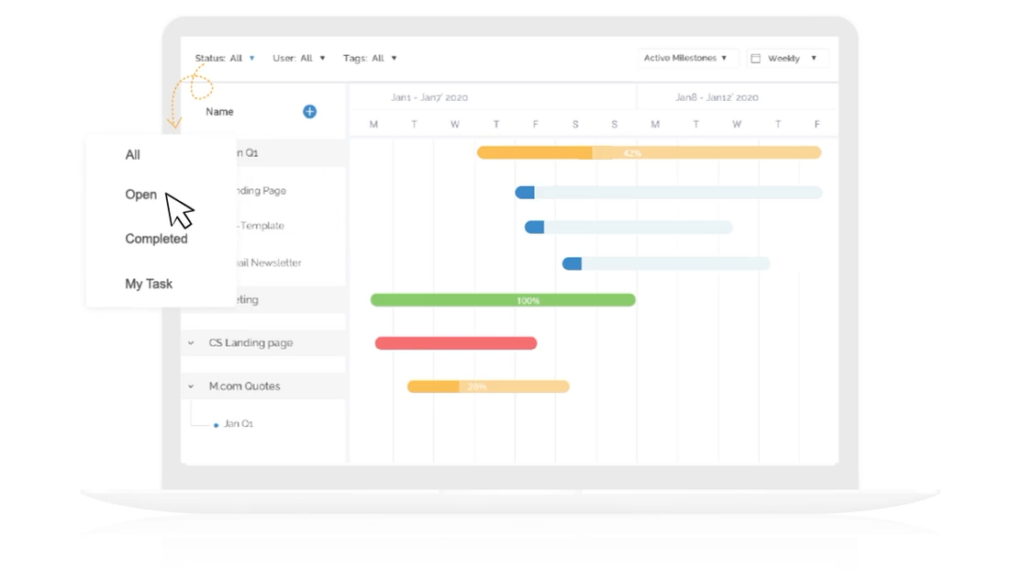
Task: Open the User filter dropdown
Action: pos(298,58)
